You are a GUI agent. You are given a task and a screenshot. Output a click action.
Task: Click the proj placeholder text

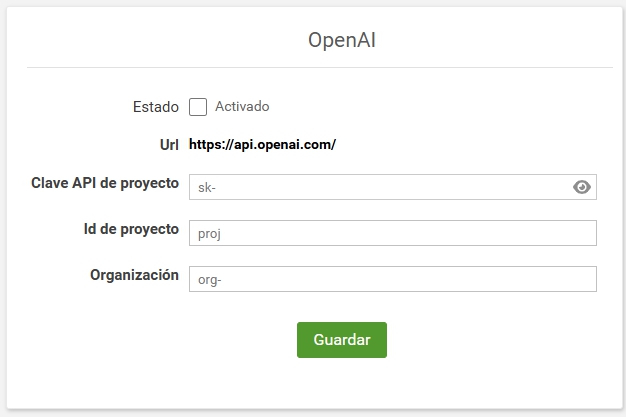[210, 234]
